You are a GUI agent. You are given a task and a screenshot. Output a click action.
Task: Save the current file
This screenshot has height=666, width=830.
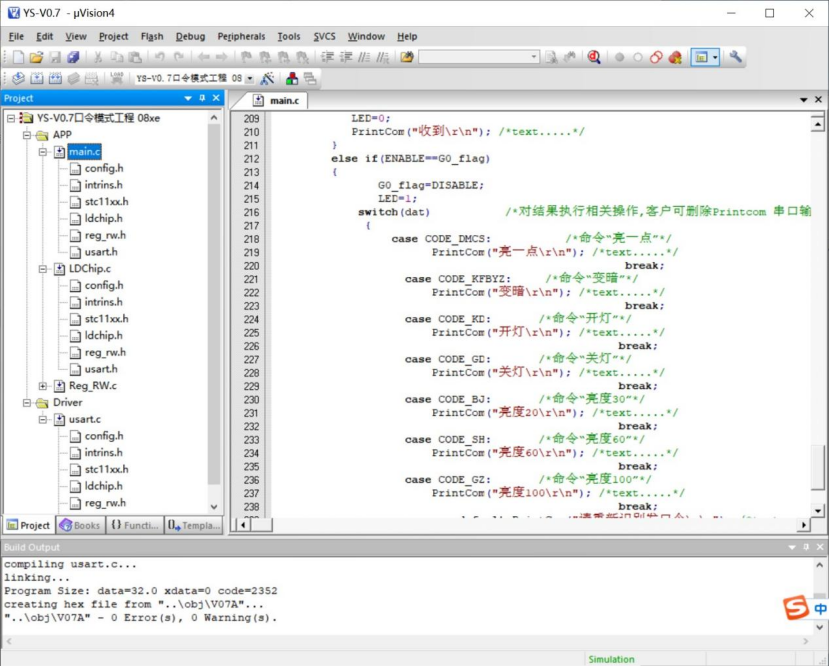pyautogui.click(x=55, y=57)
